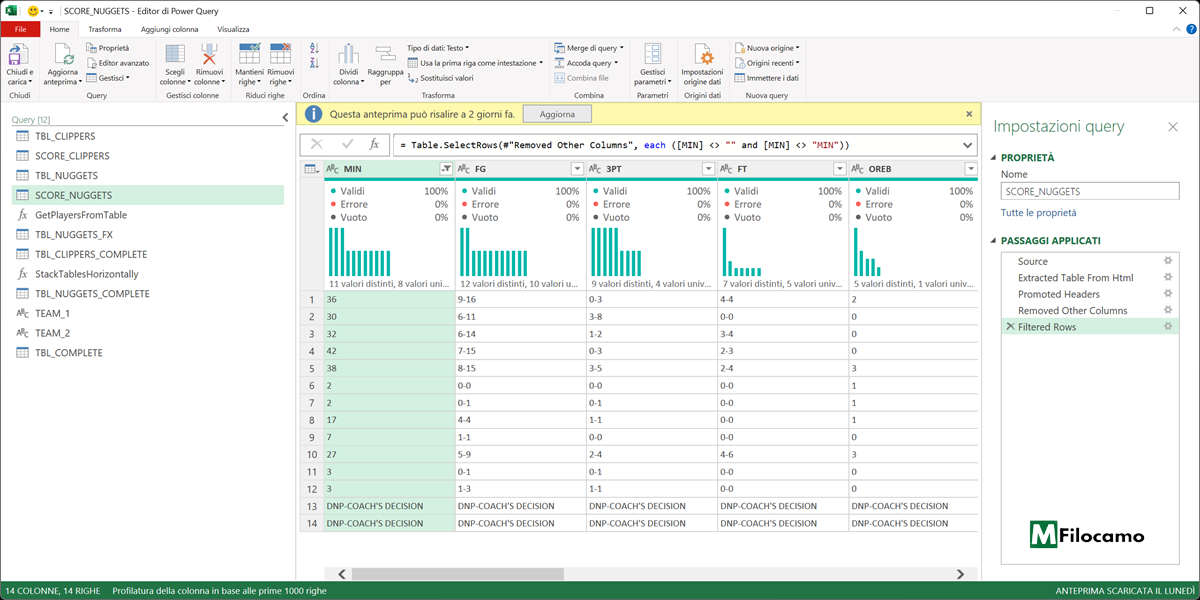The image size is (1200, 600).
Task: Click the Rimuovi colonne icon
Action: coord(209,55)
